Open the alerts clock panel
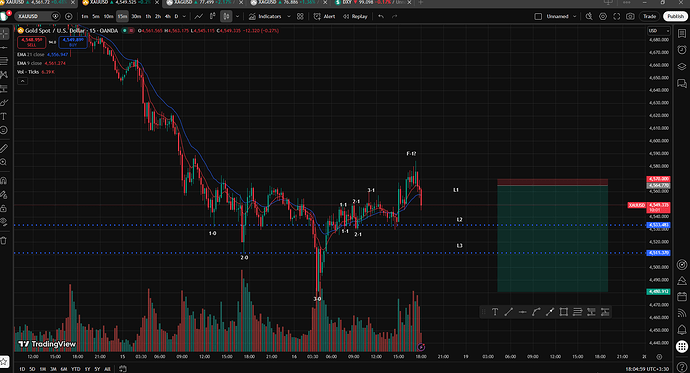 (682, 49)
